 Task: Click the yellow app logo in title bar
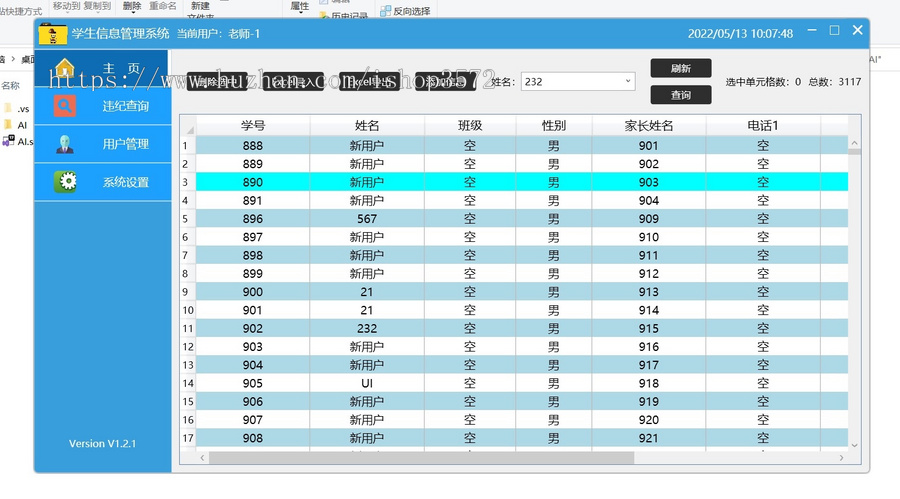52,34
